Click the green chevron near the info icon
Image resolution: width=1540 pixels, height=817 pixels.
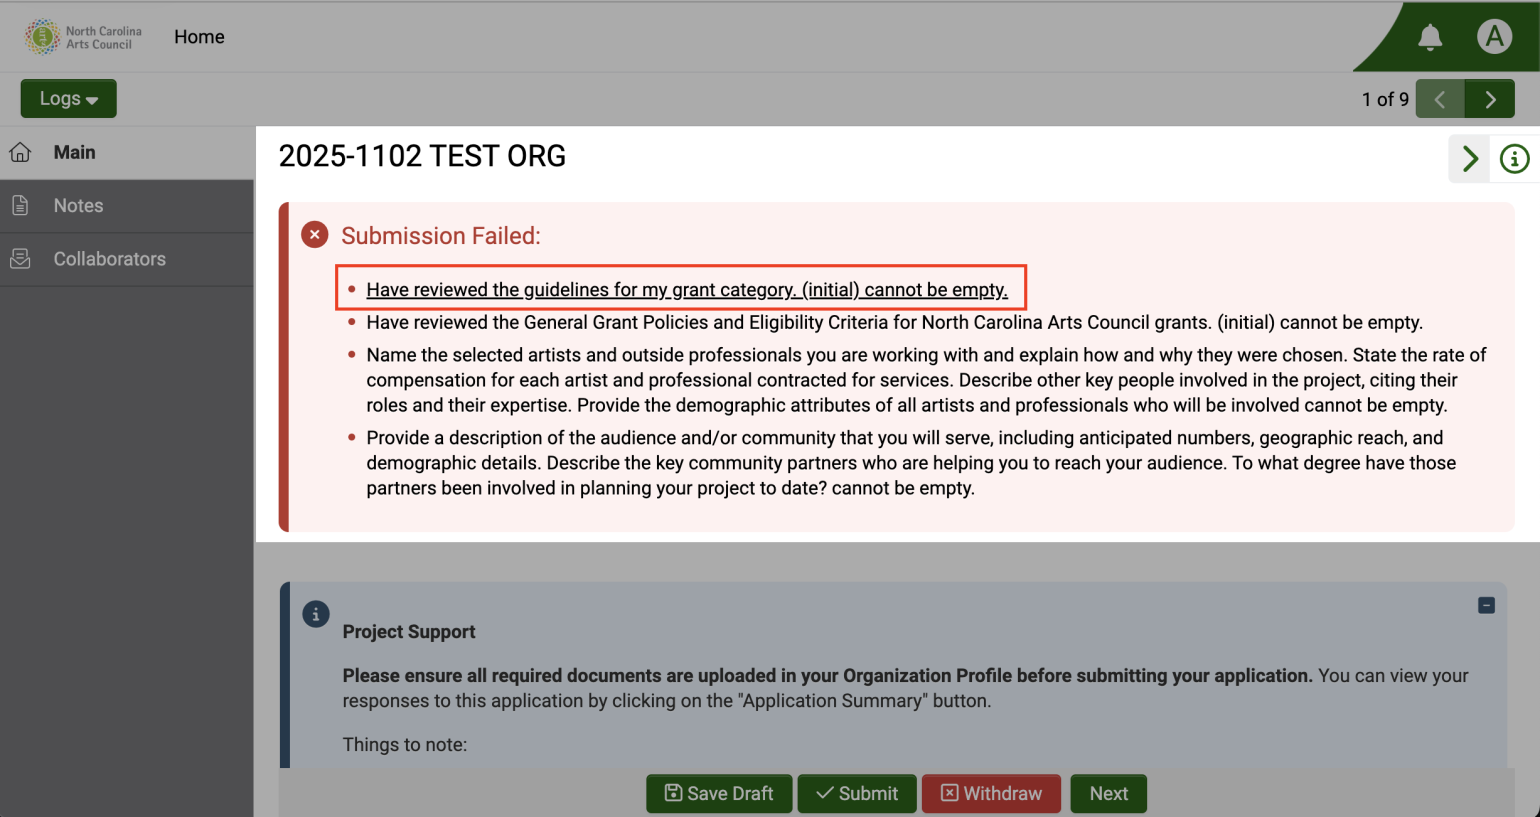[x=1468, y=159]
